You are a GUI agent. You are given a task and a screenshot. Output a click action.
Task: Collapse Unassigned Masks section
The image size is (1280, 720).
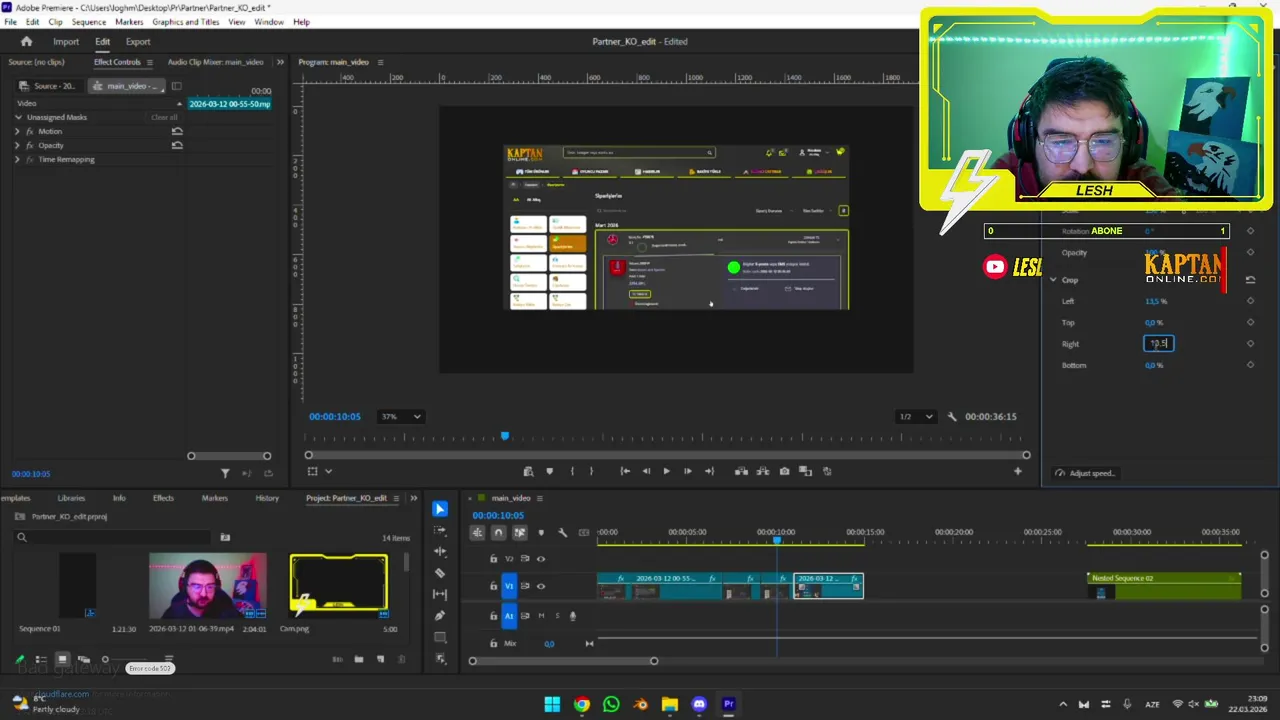(x=18, y=117)
